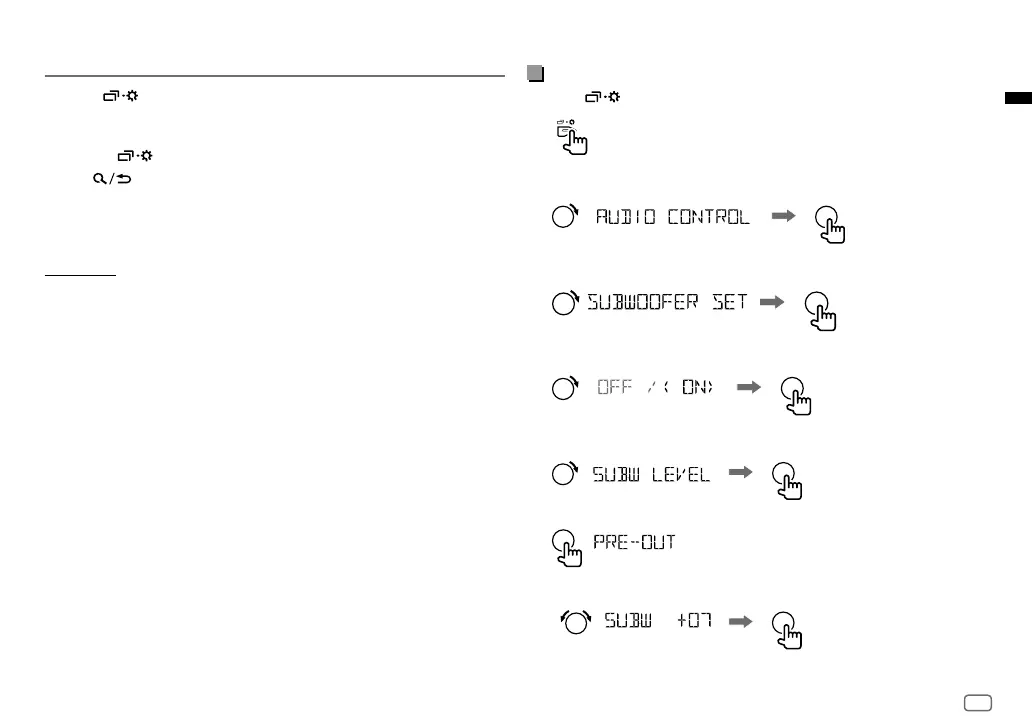This screenshot has width=1032, height=726.
Task: Select the AUDIO CONTROL display text
Action: (x=672, y=217)
